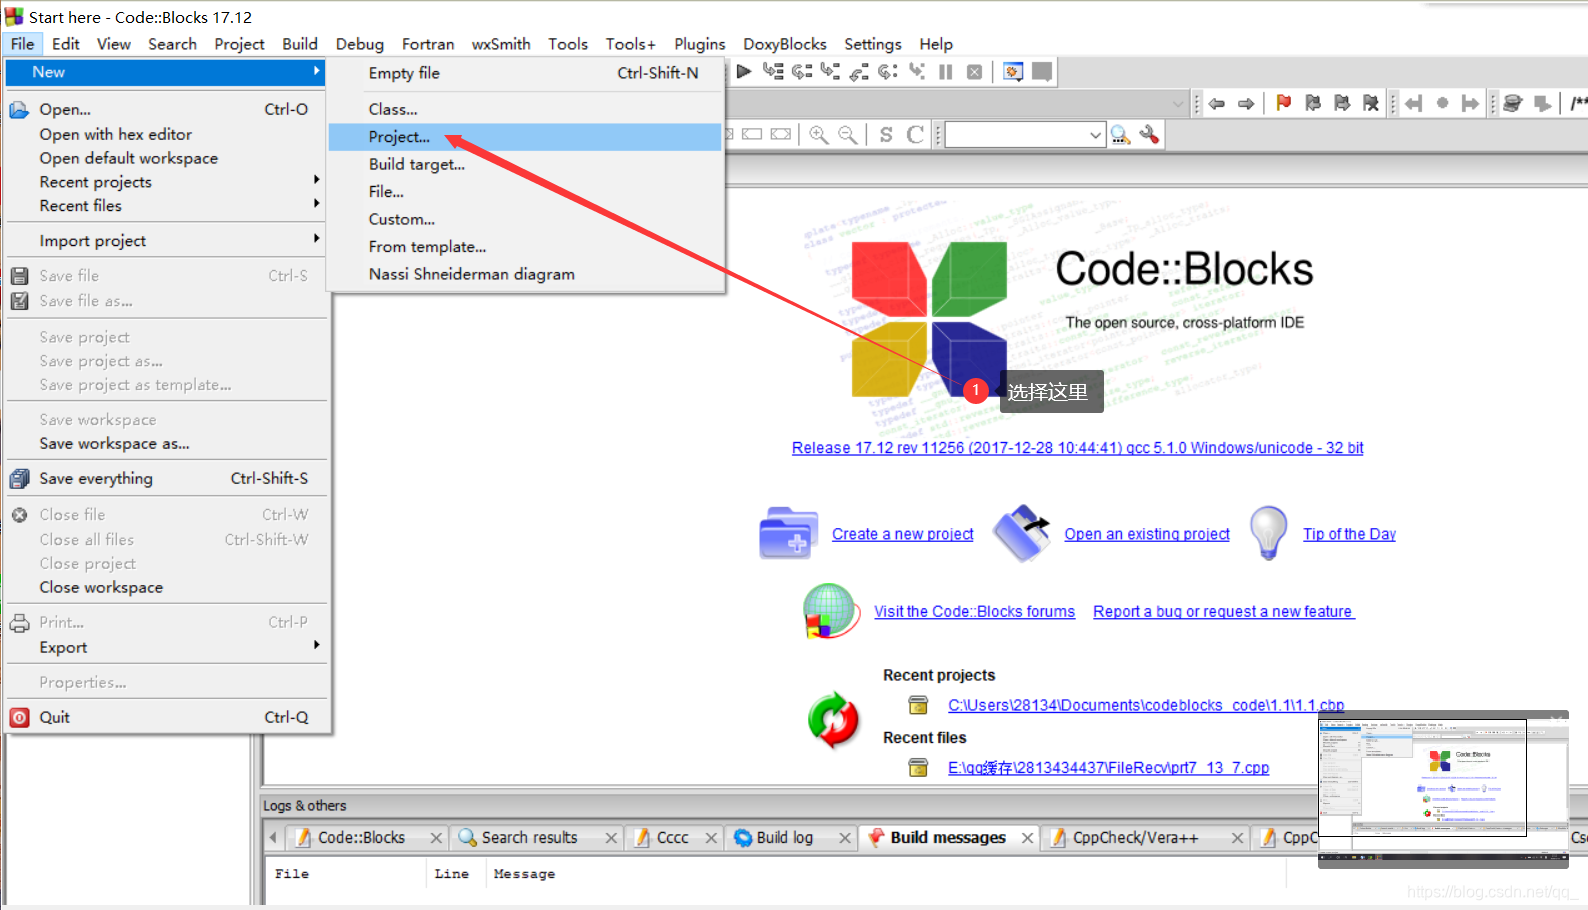
Task: Click the folder icon next to Create a new project
Action: (x=788, y=533)
